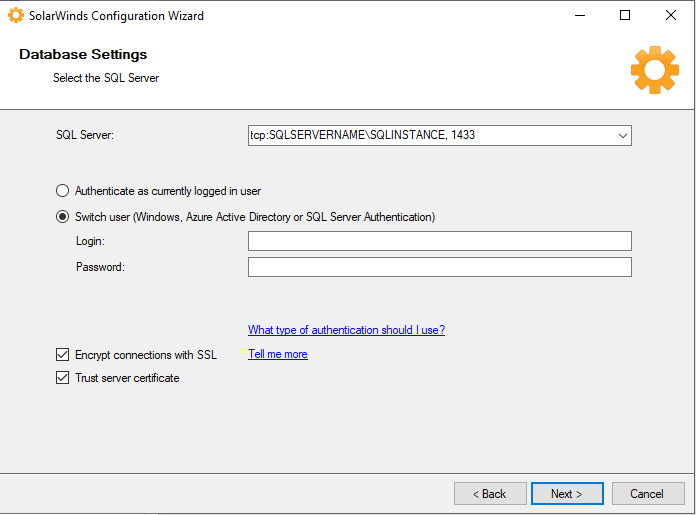The image size is (696, 515).
Task: Click the SQL Server field label
Action: pos(85,135)
